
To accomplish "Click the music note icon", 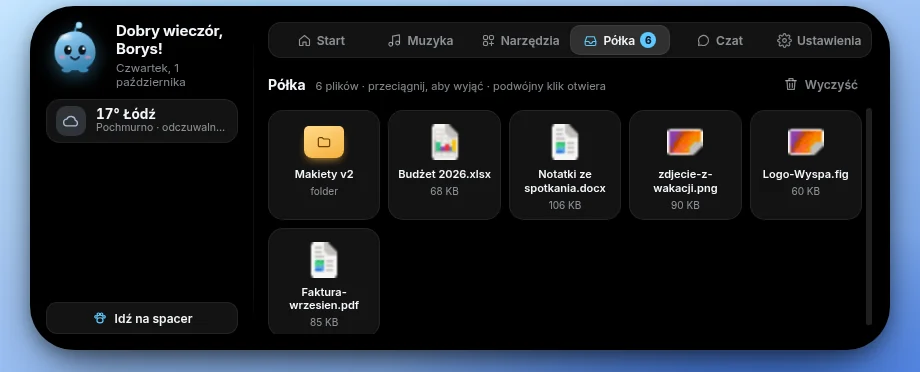I will tap(394, 40).
